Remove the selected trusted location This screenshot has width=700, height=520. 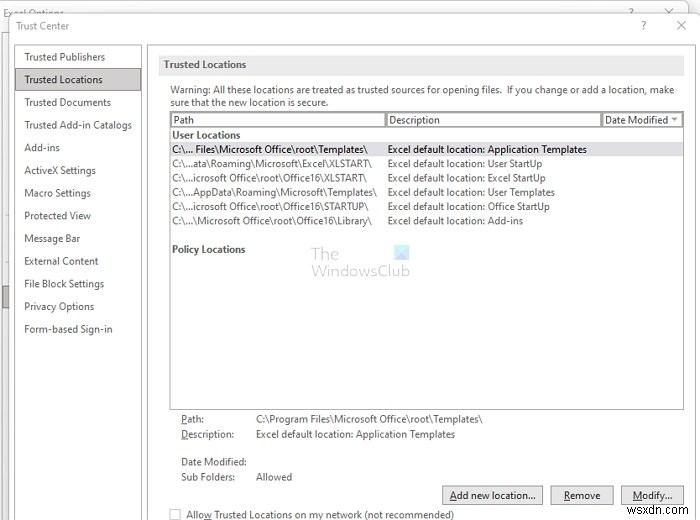[x=582, y=495]
